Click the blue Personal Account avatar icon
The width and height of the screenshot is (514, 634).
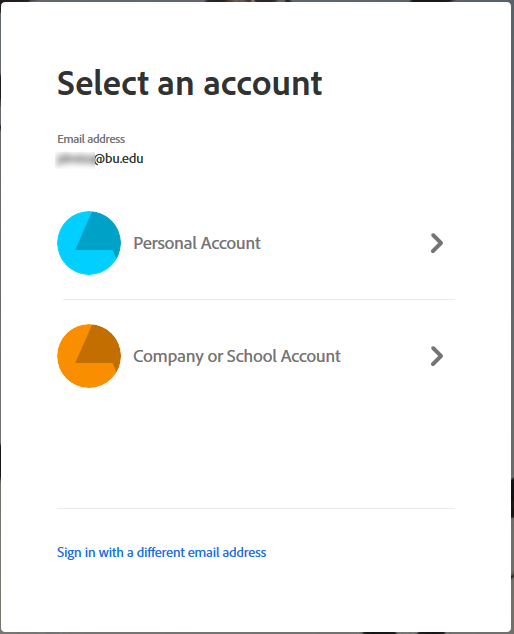point(89,243)
